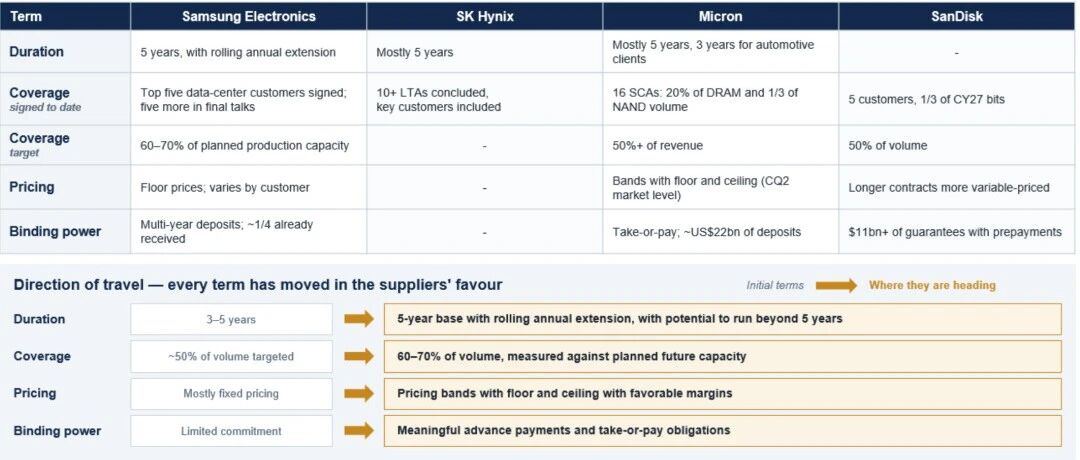The width and height of the screenshot is (1080, 460).
Task: Click the orange arrow beside Duration 3–5 years
Action: [359, 319]
